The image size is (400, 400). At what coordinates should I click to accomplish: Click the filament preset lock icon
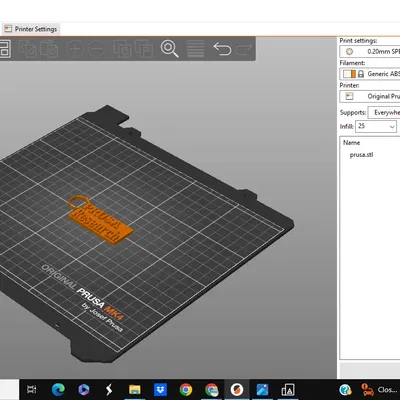pyautogui.click(x=361, y=74)
